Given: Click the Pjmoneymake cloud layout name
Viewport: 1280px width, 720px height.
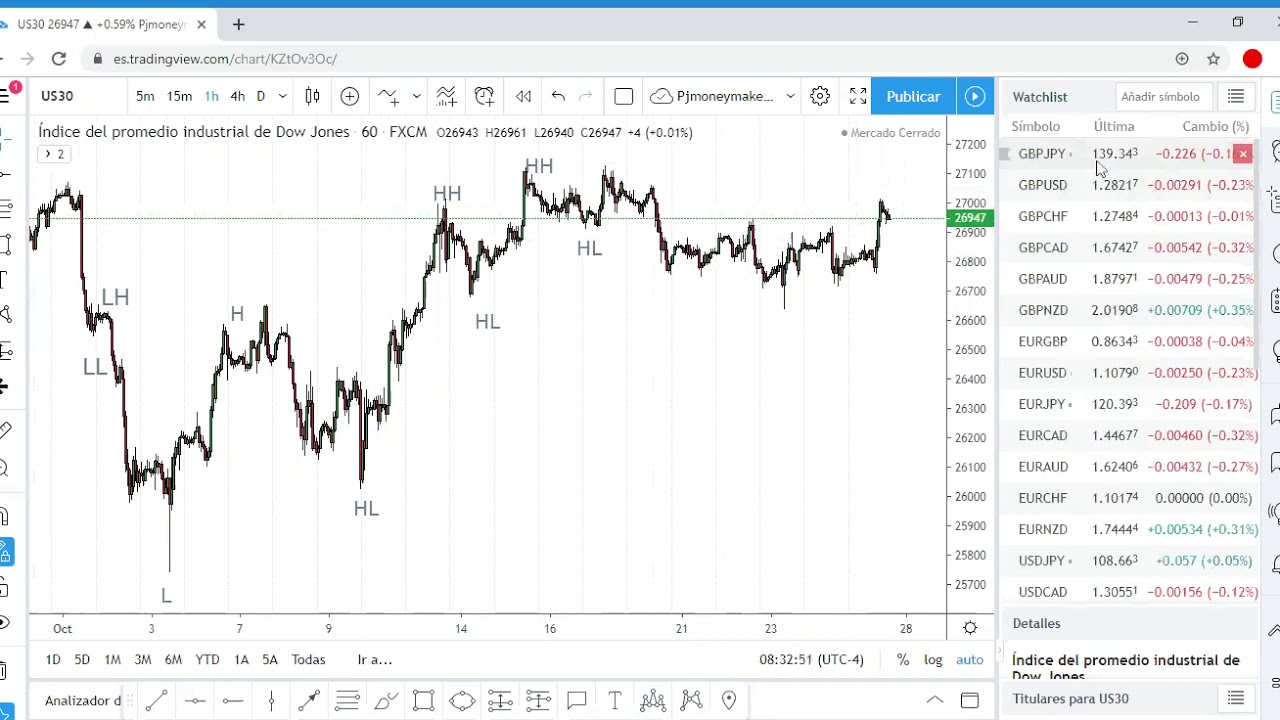Looking at the screenshot, I should pos(714,96).
